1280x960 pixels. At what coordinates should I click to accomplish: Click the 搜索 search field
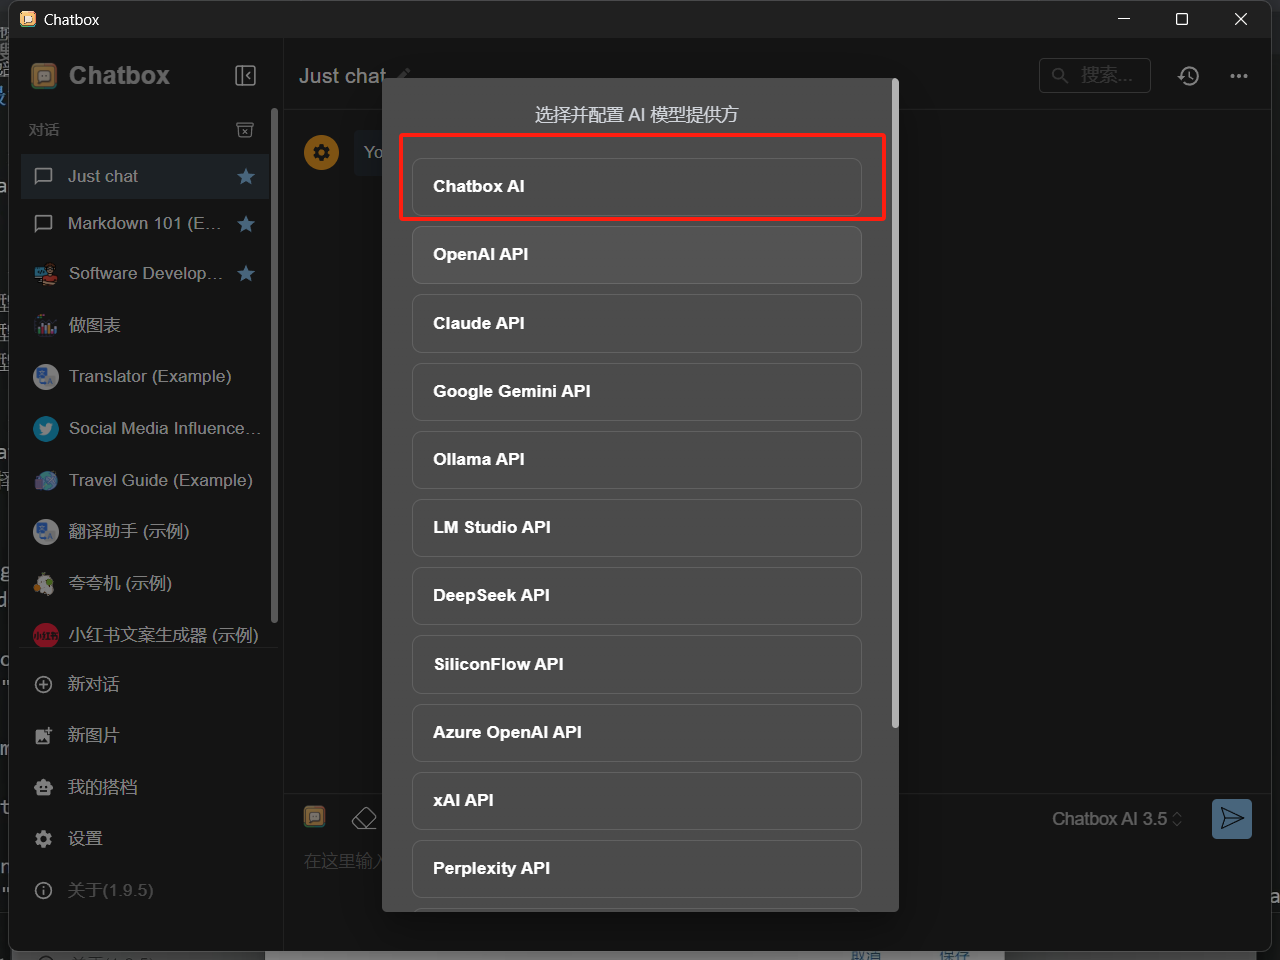tap(1095, 75)
